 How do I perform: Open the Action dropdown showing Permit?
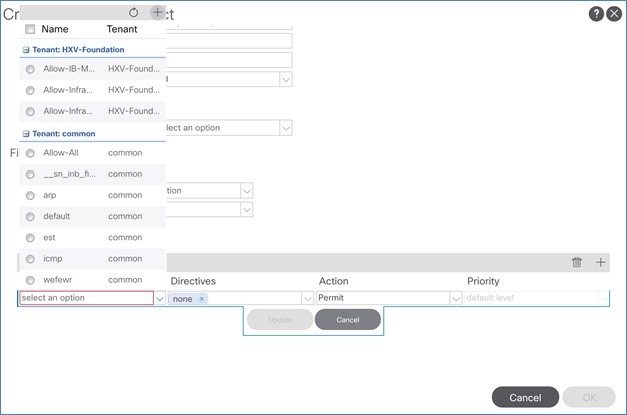point(455,298)
